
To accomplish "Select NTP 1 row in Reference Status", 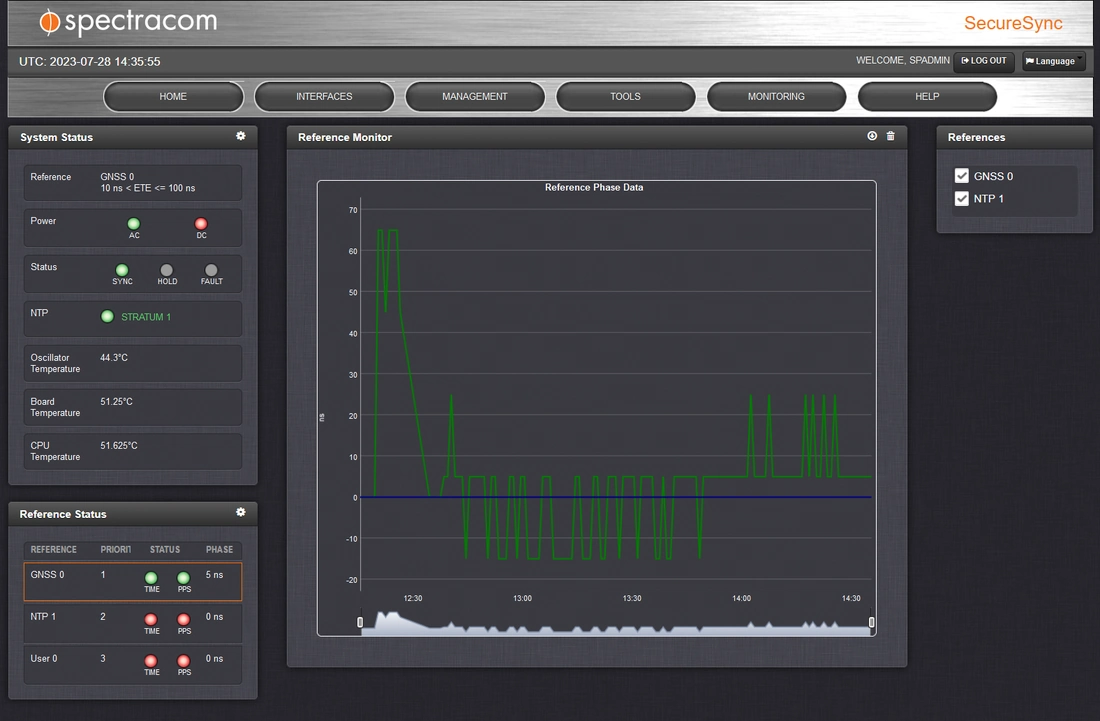I will click(133, 623).
